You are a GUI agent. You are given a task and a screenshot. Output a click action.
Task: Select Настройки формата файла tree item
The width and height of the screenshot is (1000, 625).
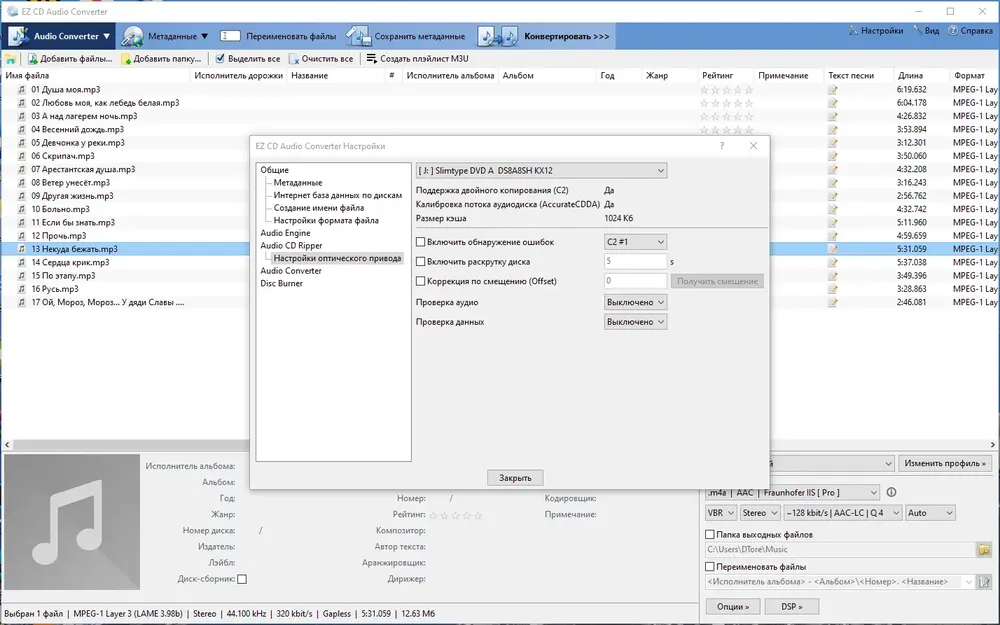[x=326, y=221]
